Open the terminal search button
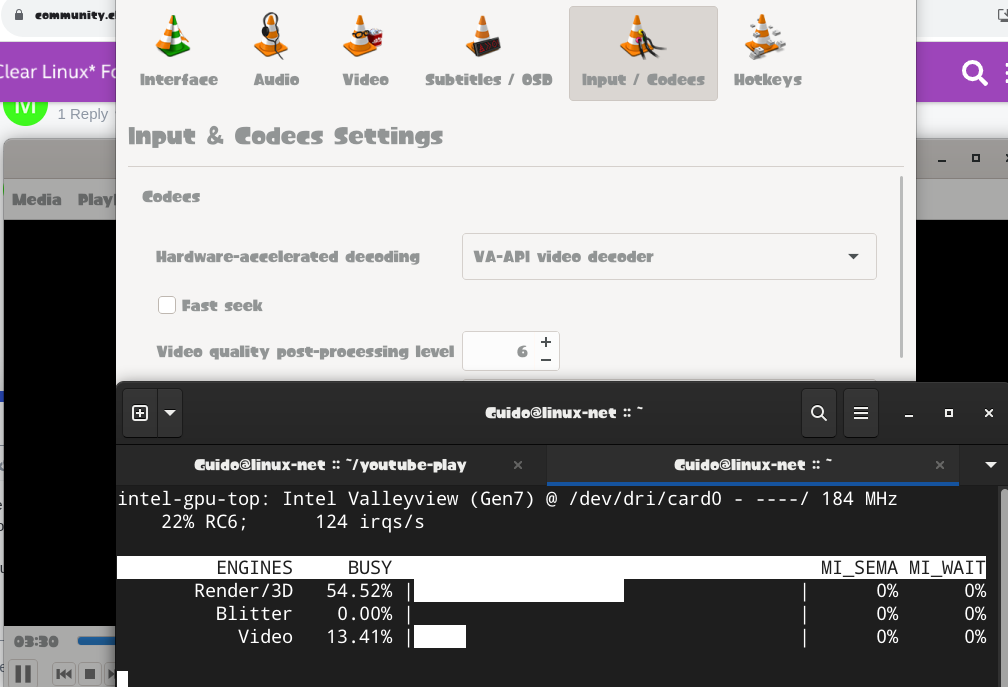This screenshot has height=687, width=1008. [818, 413]
